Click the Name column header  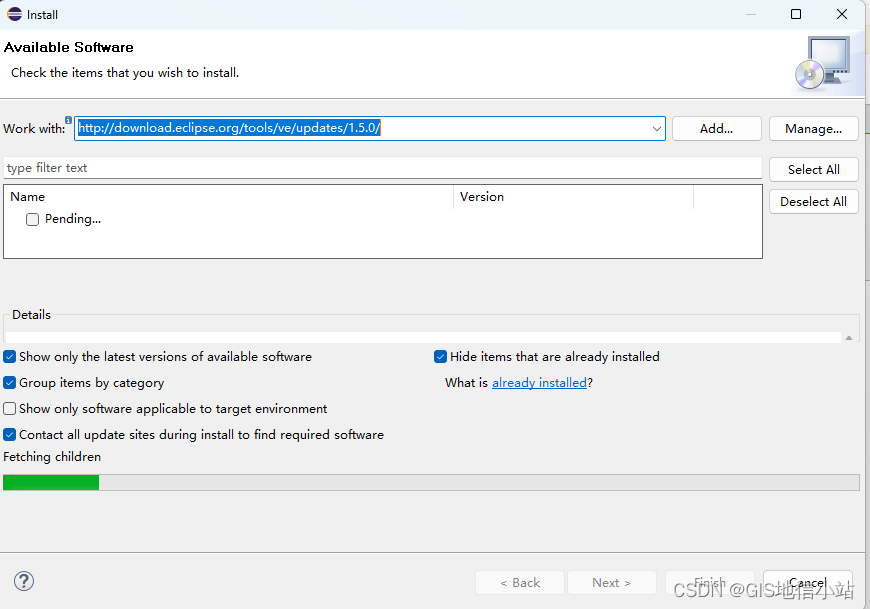[x=229, y=197]
